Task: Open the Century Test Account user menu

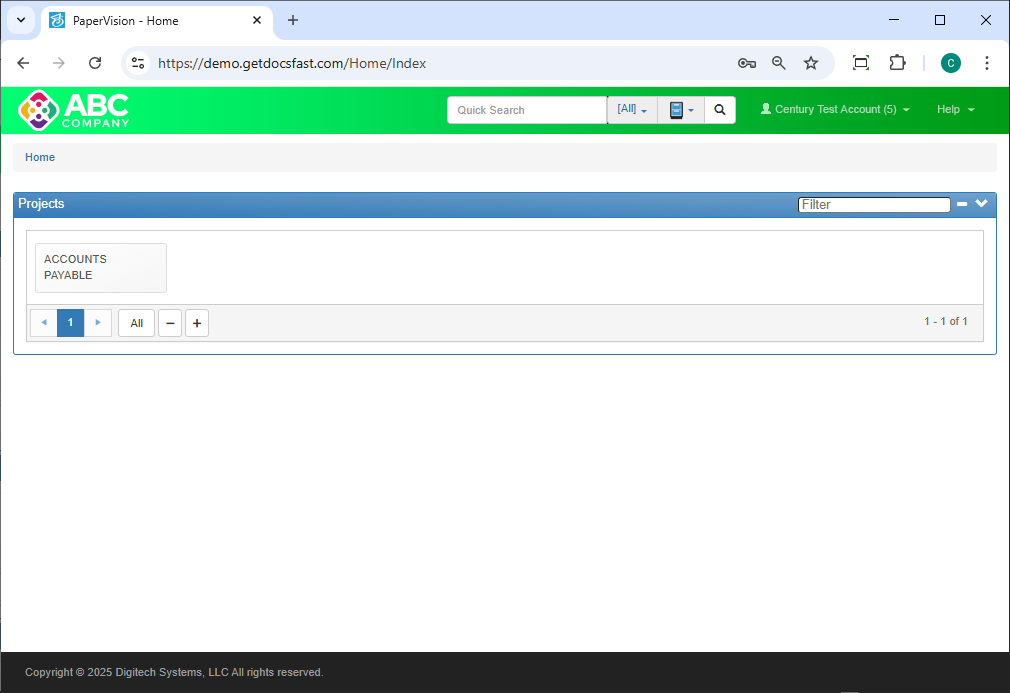Action: tap(835, 110)
